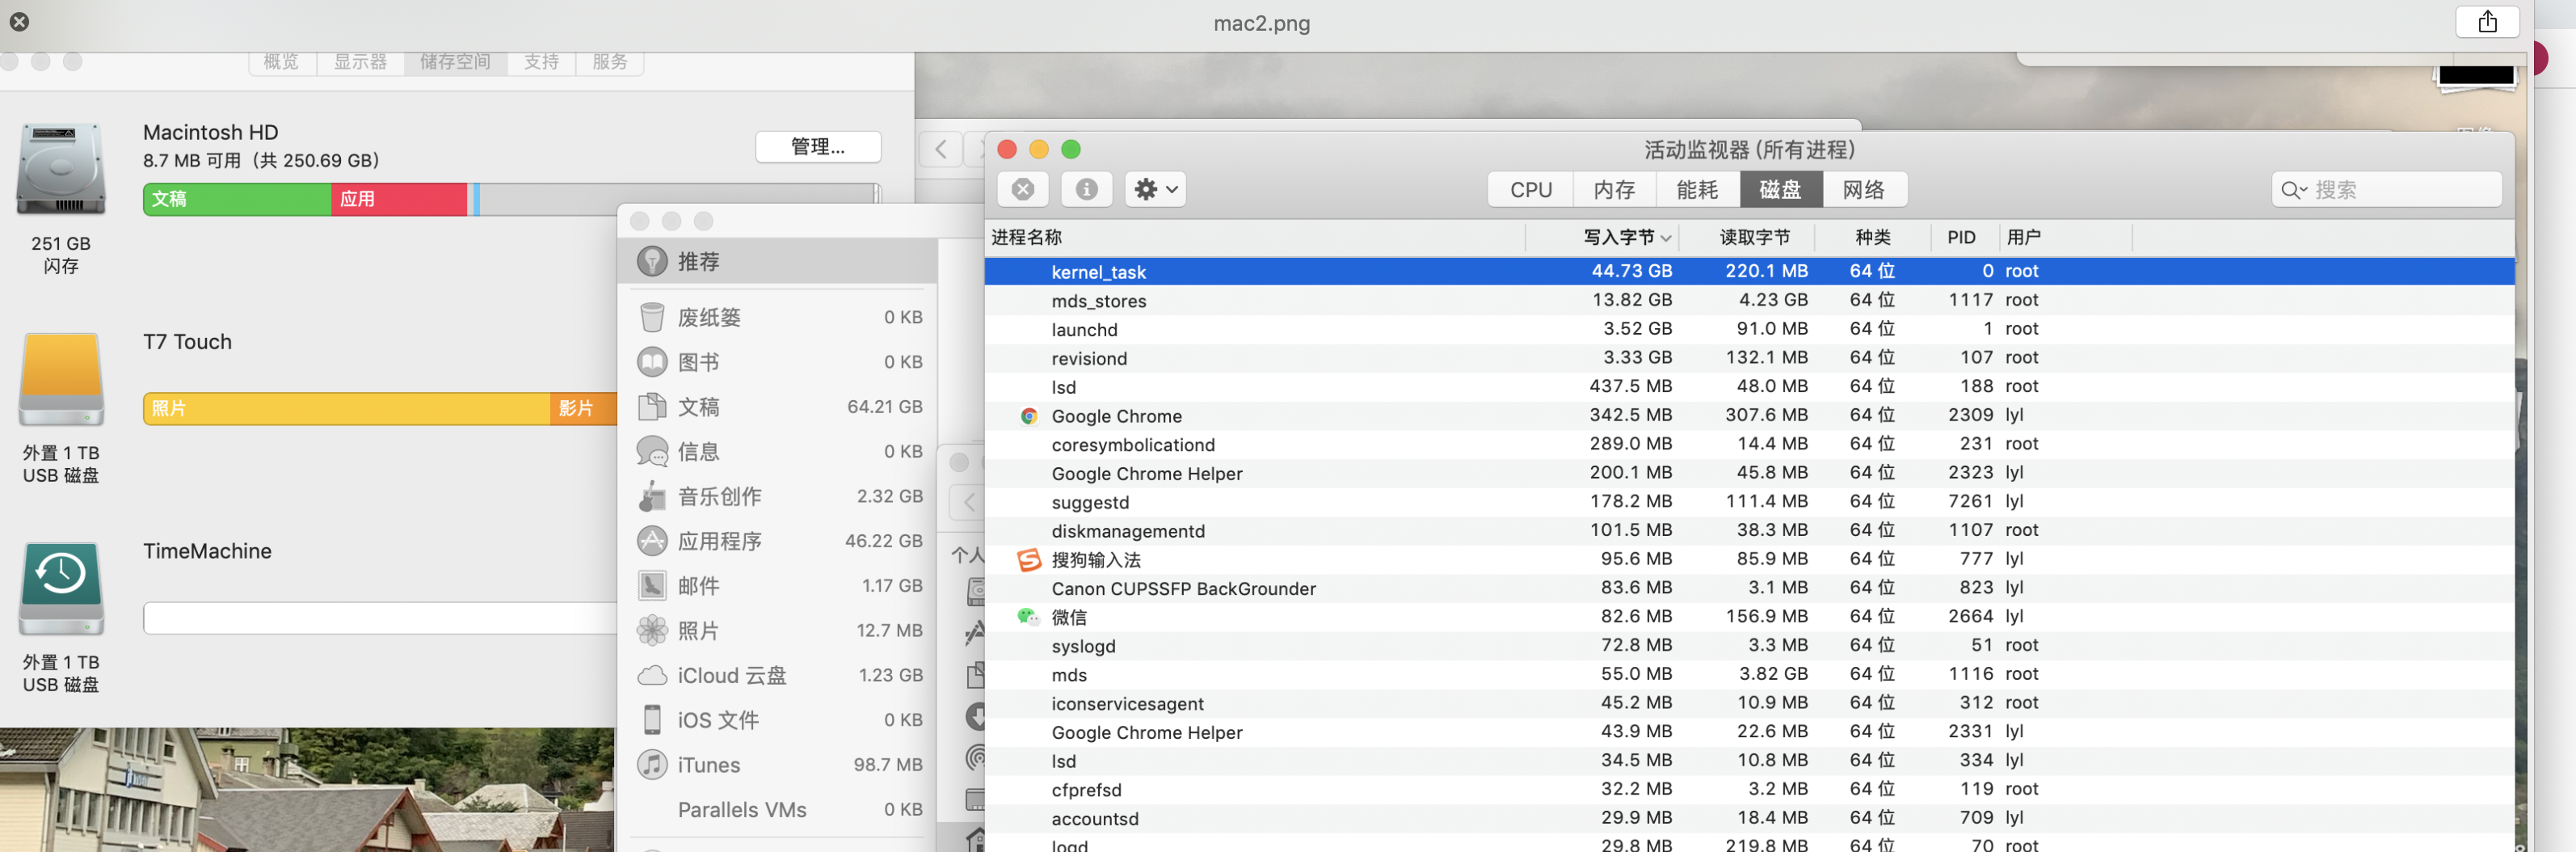Switch to the CPU tab

(1530, 190)
